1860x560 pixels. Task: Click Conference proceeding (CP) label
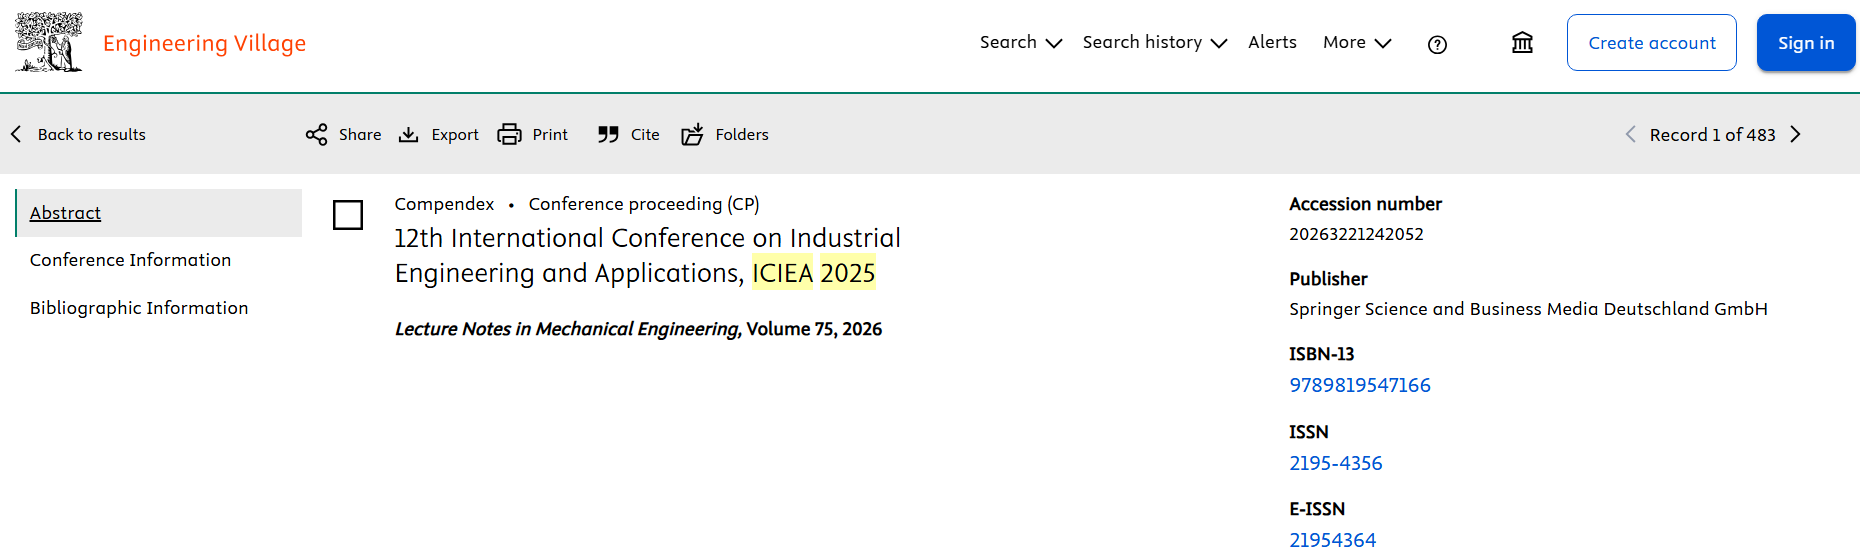pos(644,204)
